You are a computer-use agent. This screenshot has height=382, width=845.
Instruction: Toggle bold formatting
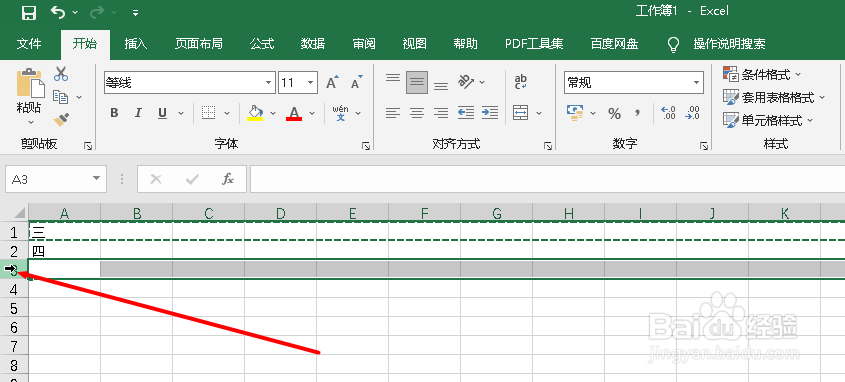pyautogui.click(x=114, y=113)
